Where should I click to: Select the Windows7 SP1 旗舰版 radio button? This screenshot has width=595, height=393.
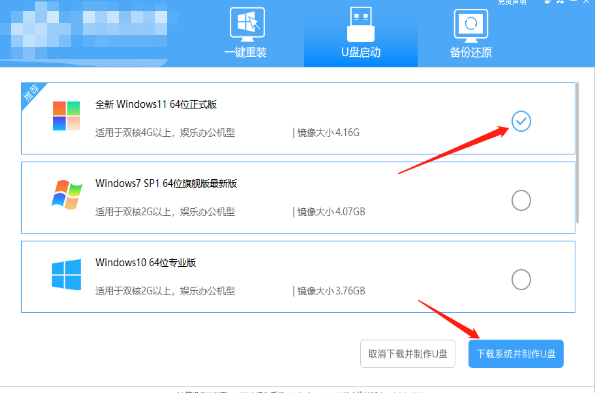(x=521, y=200)
